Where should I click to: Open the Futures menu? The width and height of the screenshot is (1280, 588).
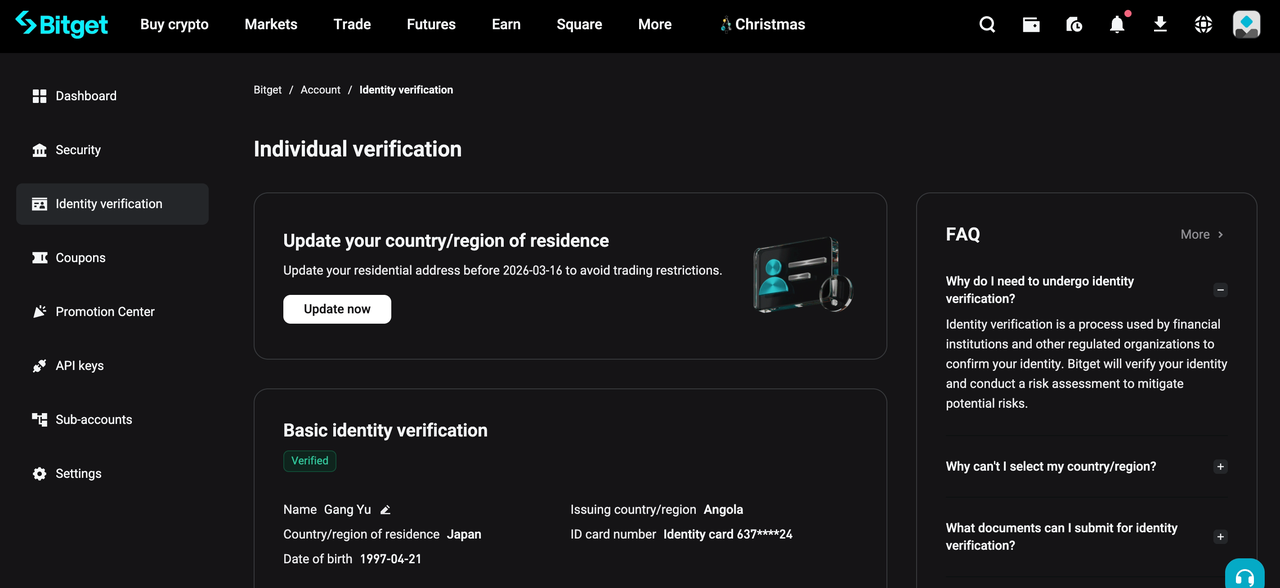pyautogui.click(x=431, y=25)
